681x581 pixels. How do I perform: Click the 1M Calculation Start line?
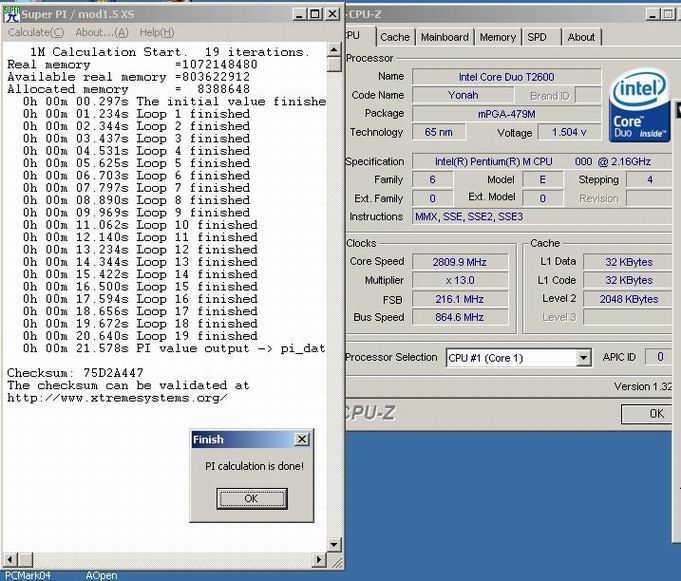click(x=170, y=52)
